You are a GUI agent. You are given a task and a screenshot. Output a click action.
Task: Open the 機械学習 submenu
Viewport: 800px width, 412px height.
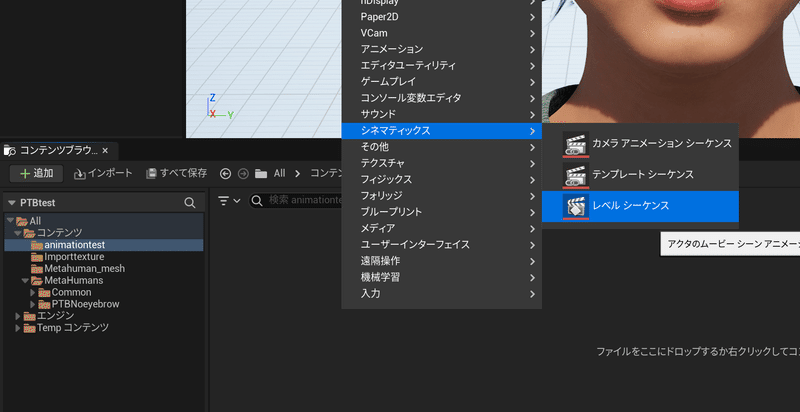point(441,278)
